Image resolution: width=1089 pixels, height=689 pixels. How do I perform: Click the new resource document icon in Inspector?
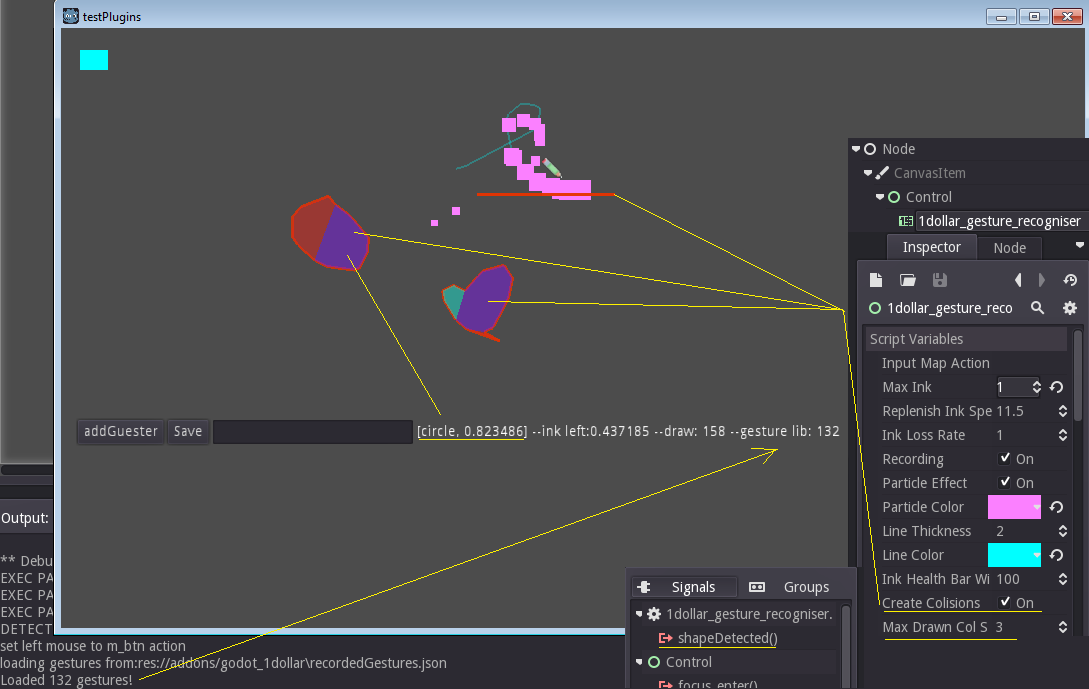click(x=876, y=280)
